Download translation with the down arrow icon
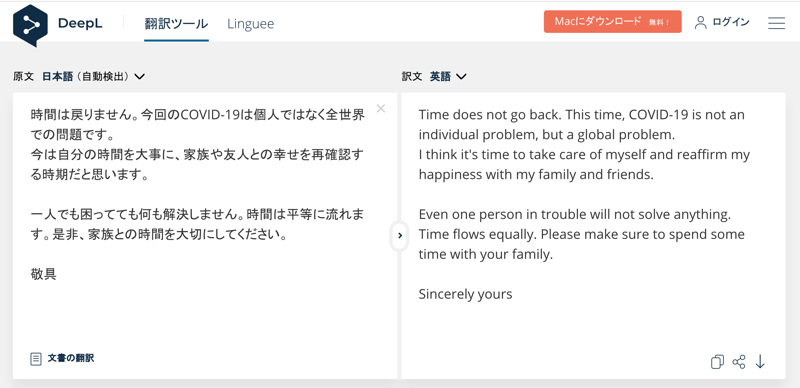Image resolution: width=800 pixels, height=388 pixels. click(x=760, y=362)
